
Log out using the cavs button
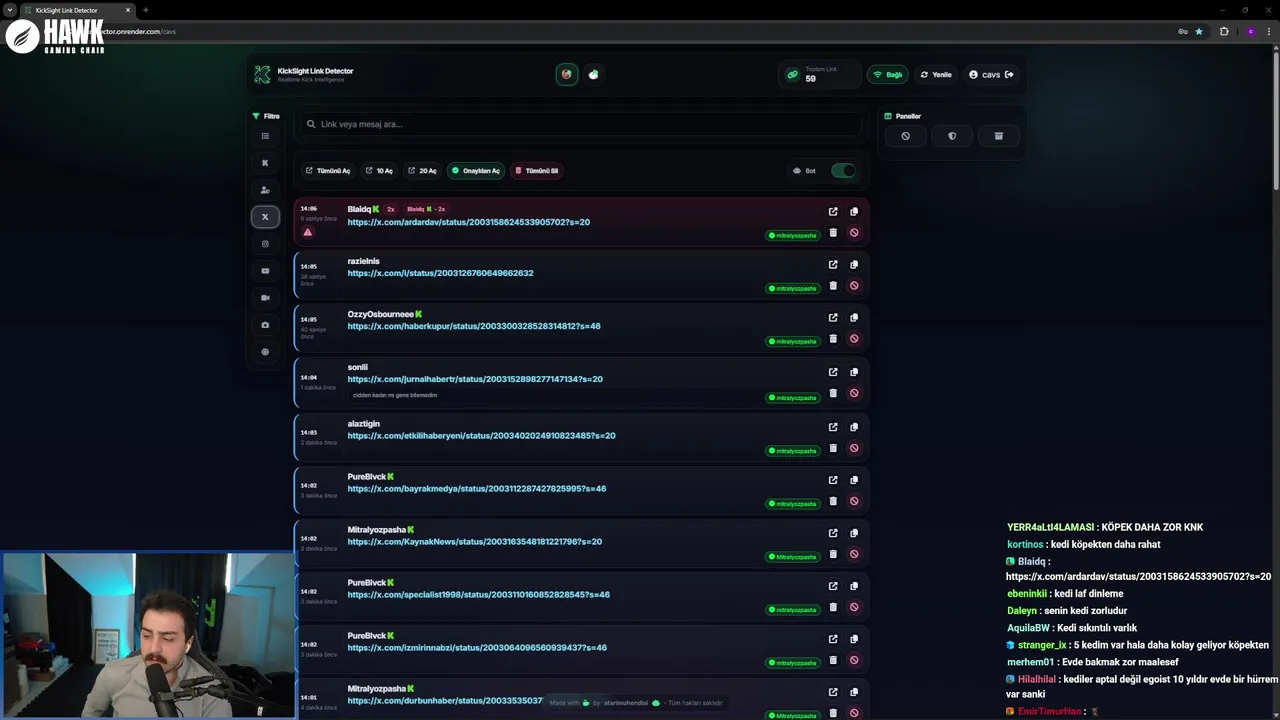[991, 75]
